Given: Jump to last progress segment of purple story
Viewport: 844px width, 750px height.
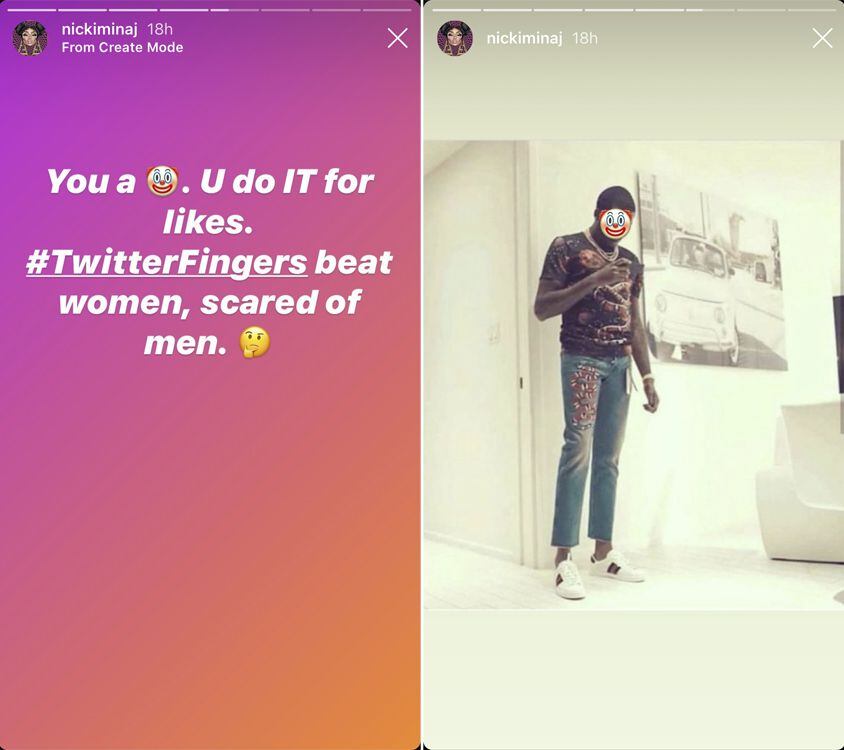Looking at the screenshot, I should coord(387,10).
